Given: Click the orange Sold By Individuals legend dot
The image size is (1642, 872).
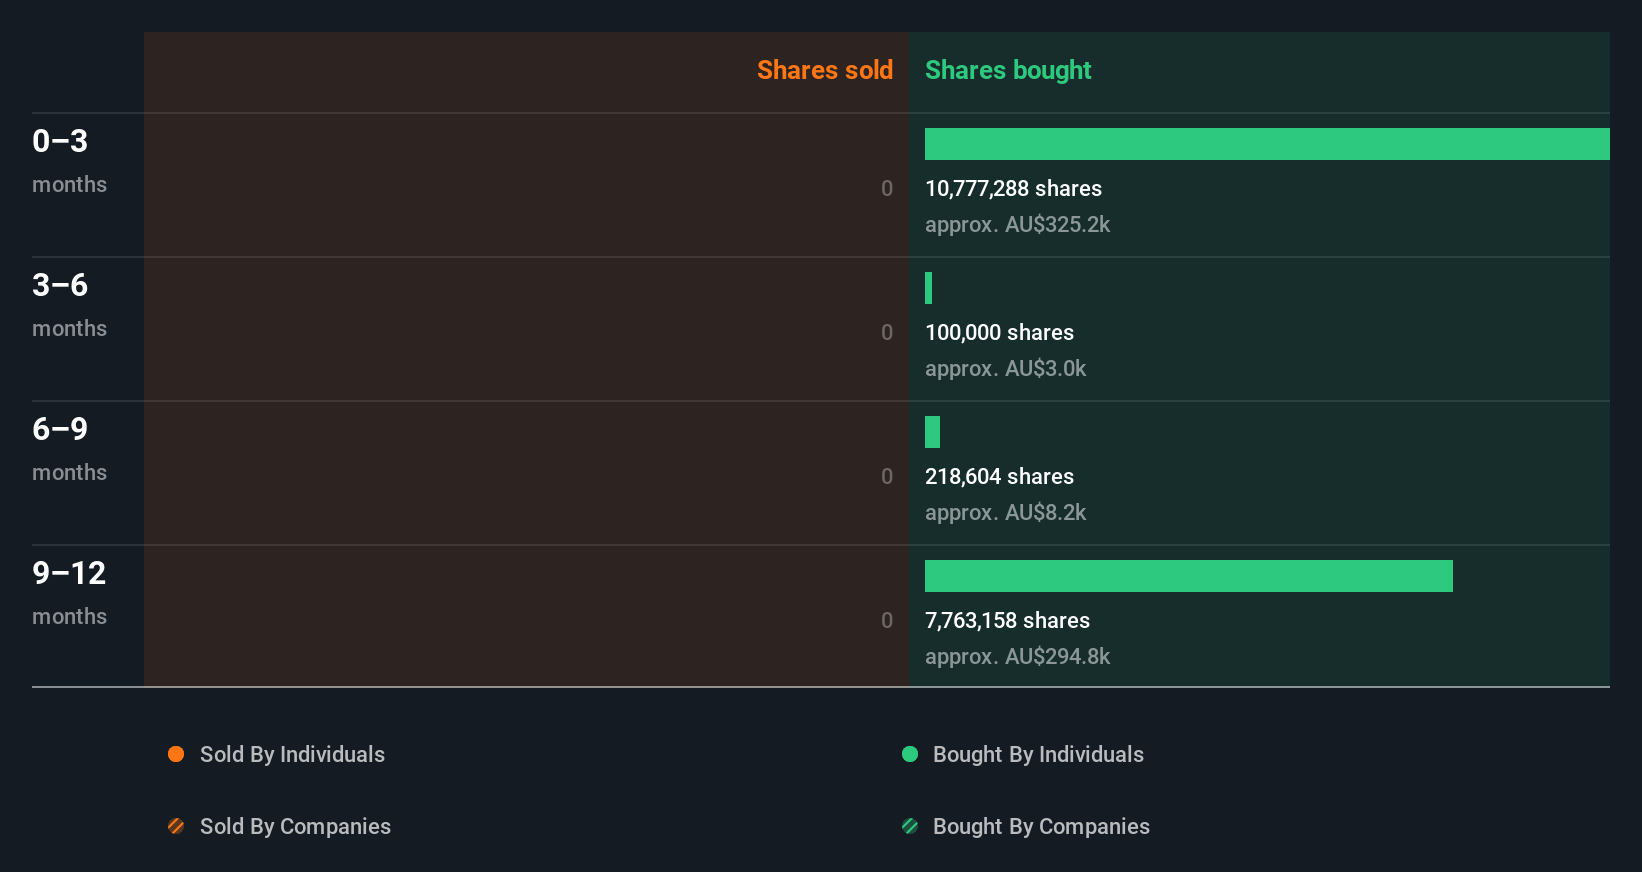Looking at the screenshot, I should tap(176, 754).
